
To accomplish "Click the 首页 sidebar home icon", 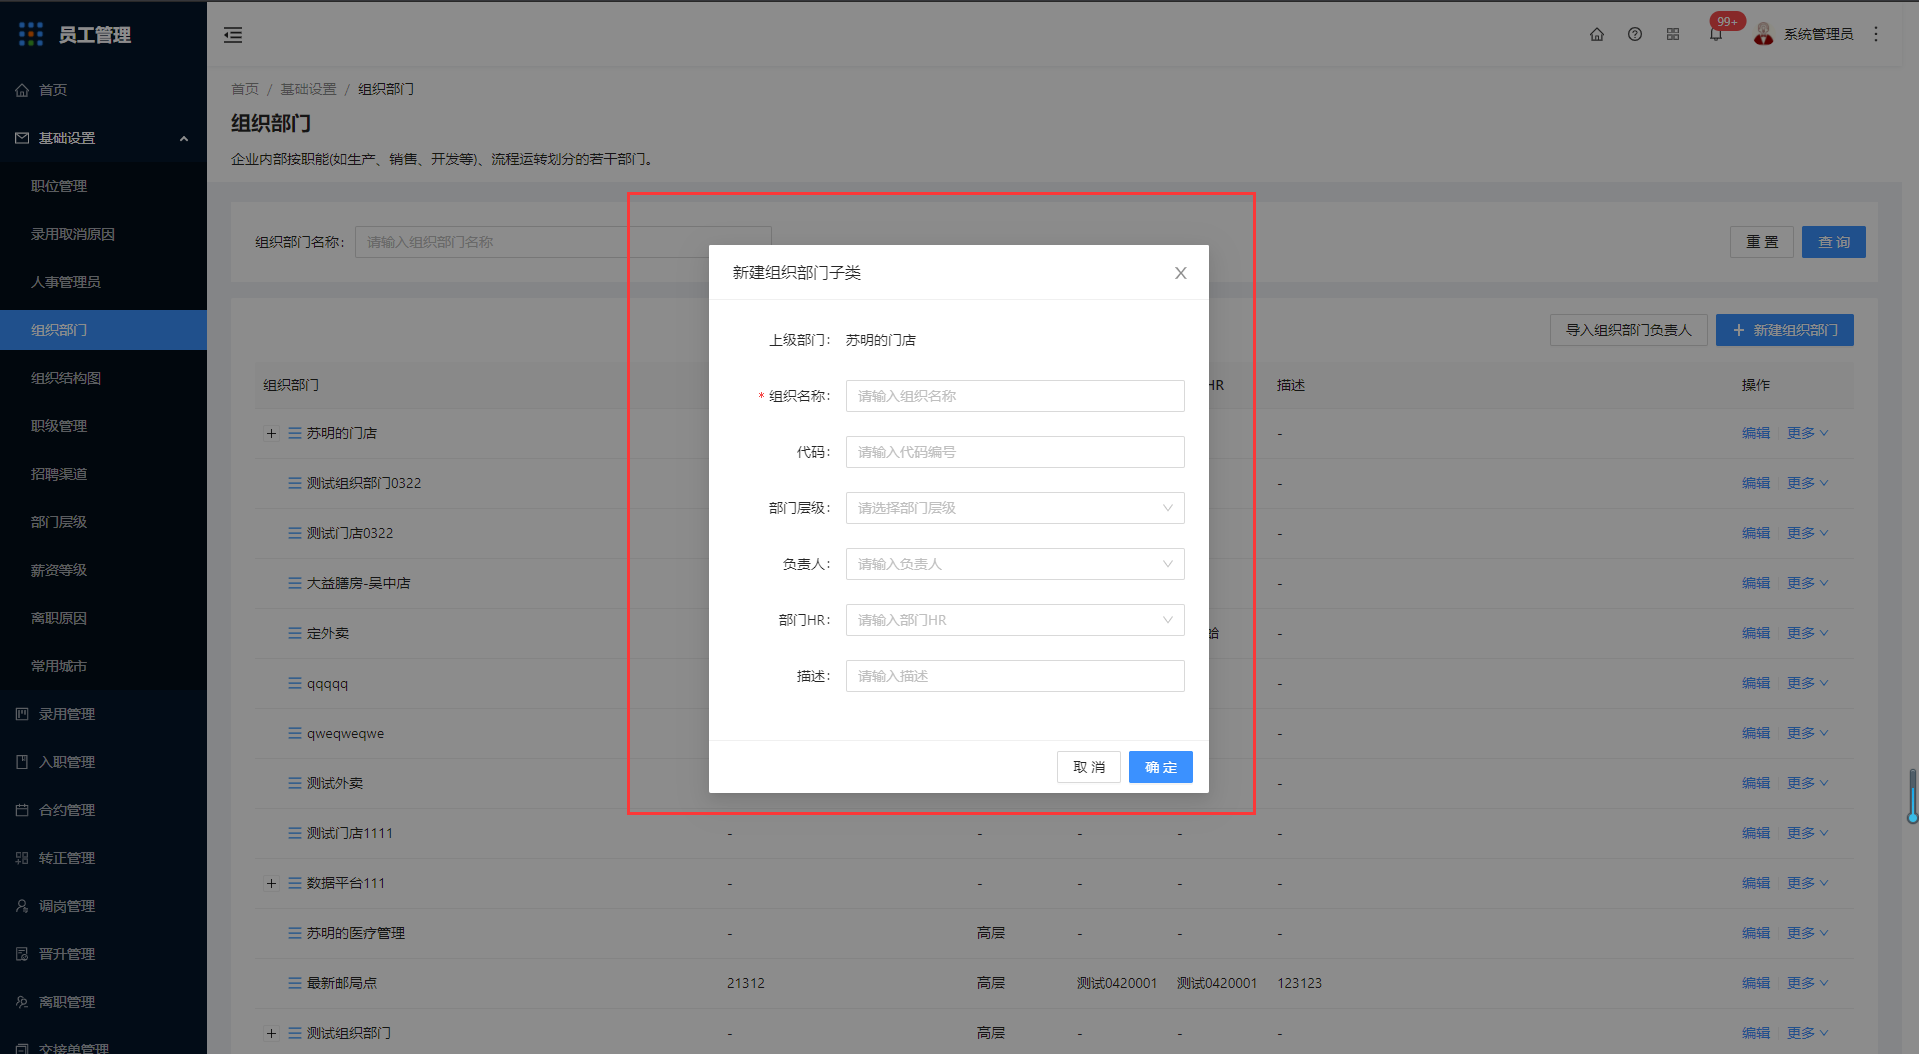I will pyautogui.click(x=22, y=90).
